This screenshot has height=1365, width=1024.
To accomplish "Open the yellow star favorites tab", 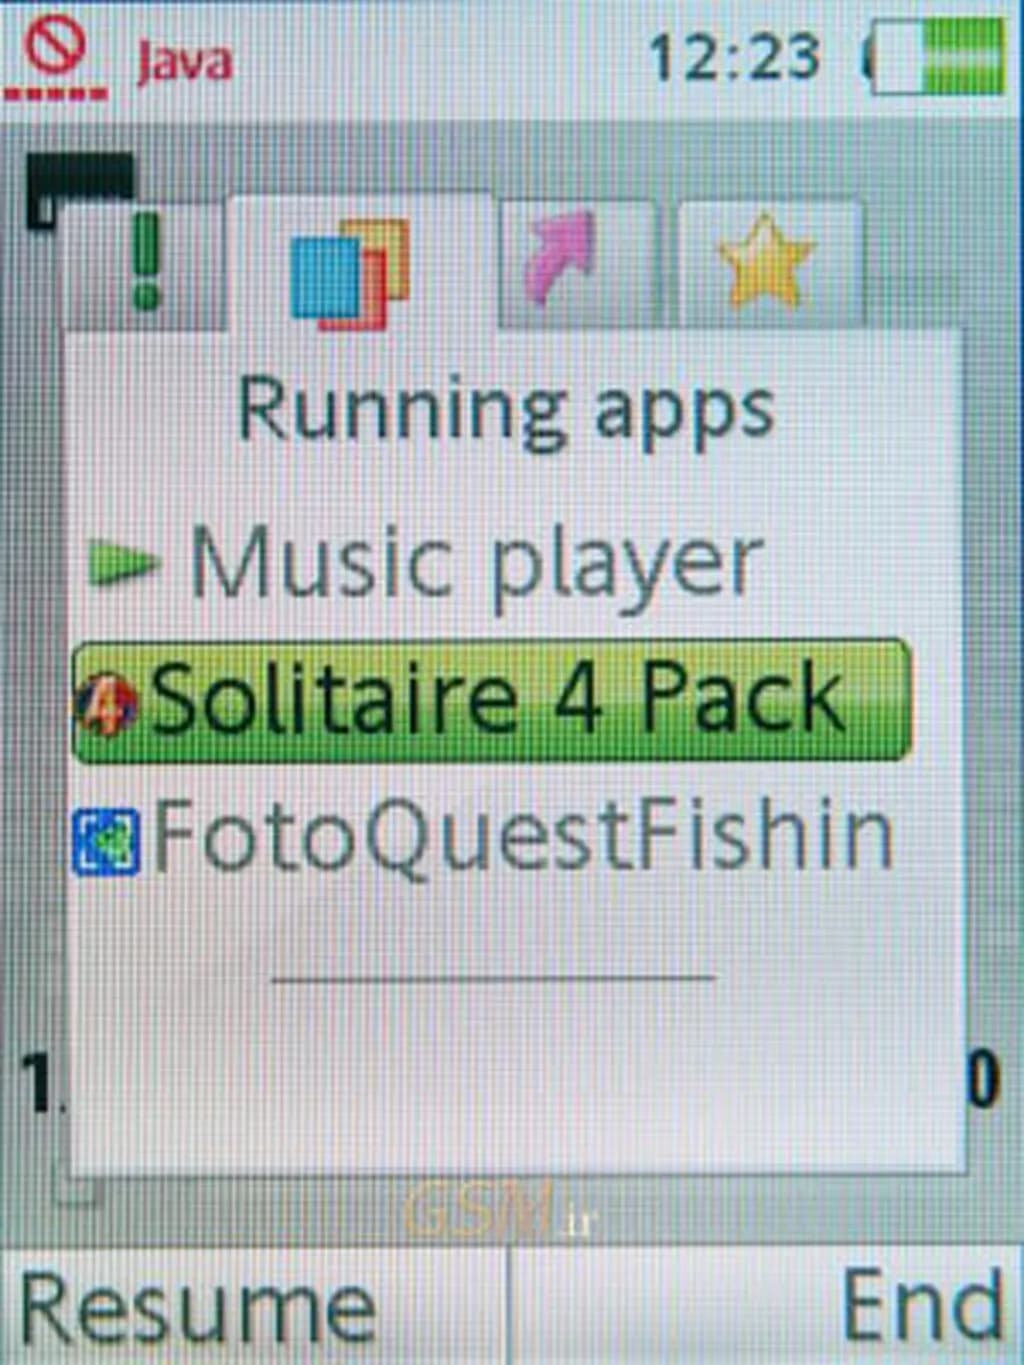I will tap(768, 262).
